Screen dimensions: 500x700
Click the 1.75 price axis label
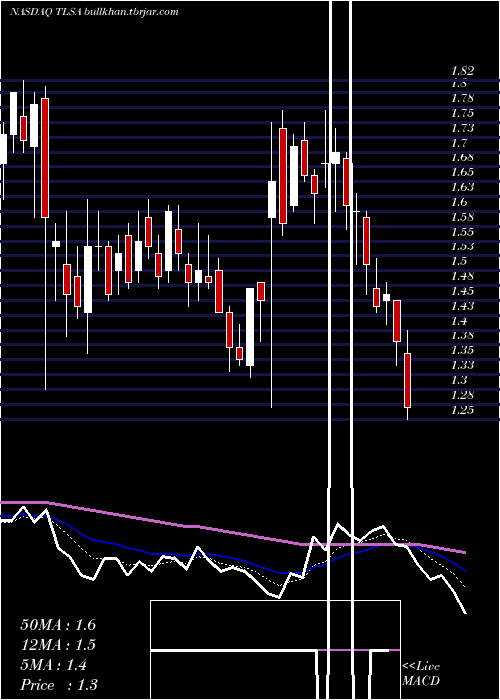pyautogui.click(x=462, y=113)
